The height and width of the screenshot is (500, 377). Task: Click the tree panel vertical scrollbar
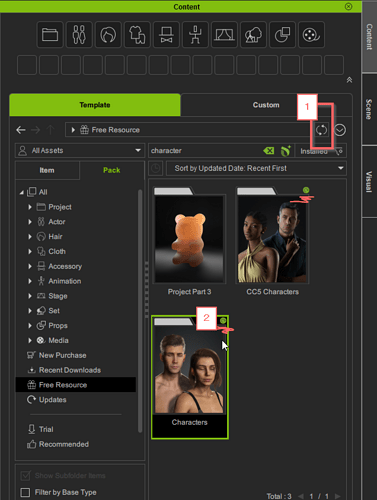coord(140,310)
